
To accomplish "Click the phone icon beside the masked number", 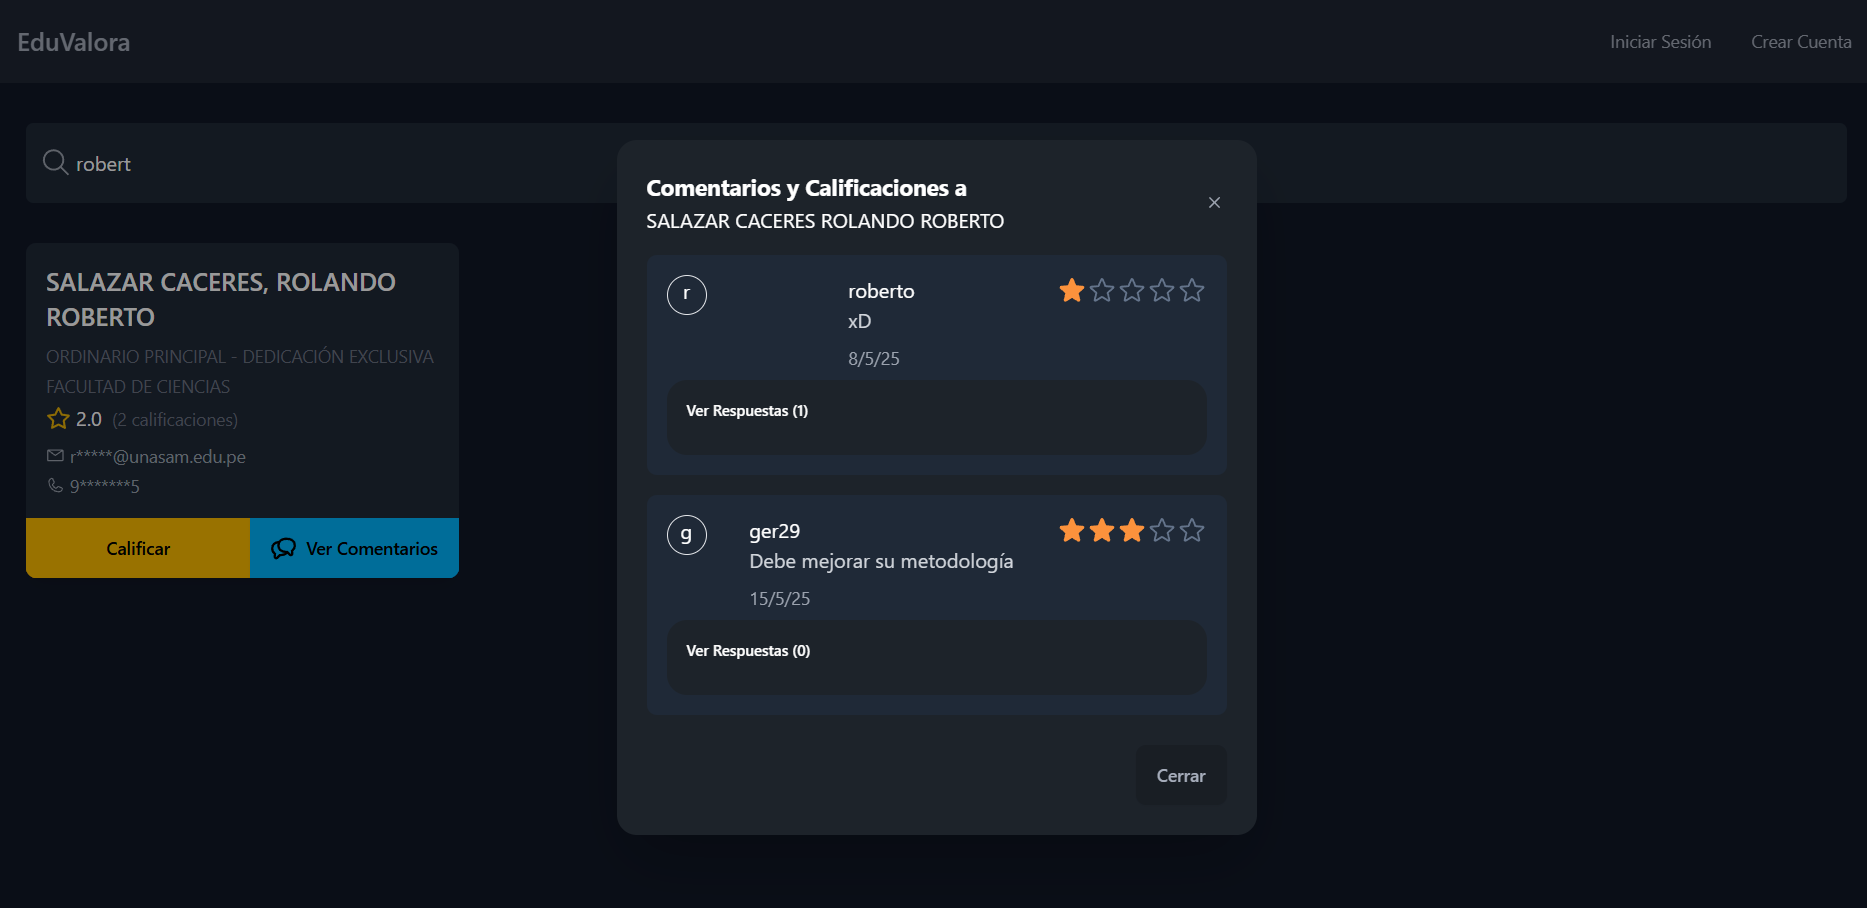I will [55, 486].
